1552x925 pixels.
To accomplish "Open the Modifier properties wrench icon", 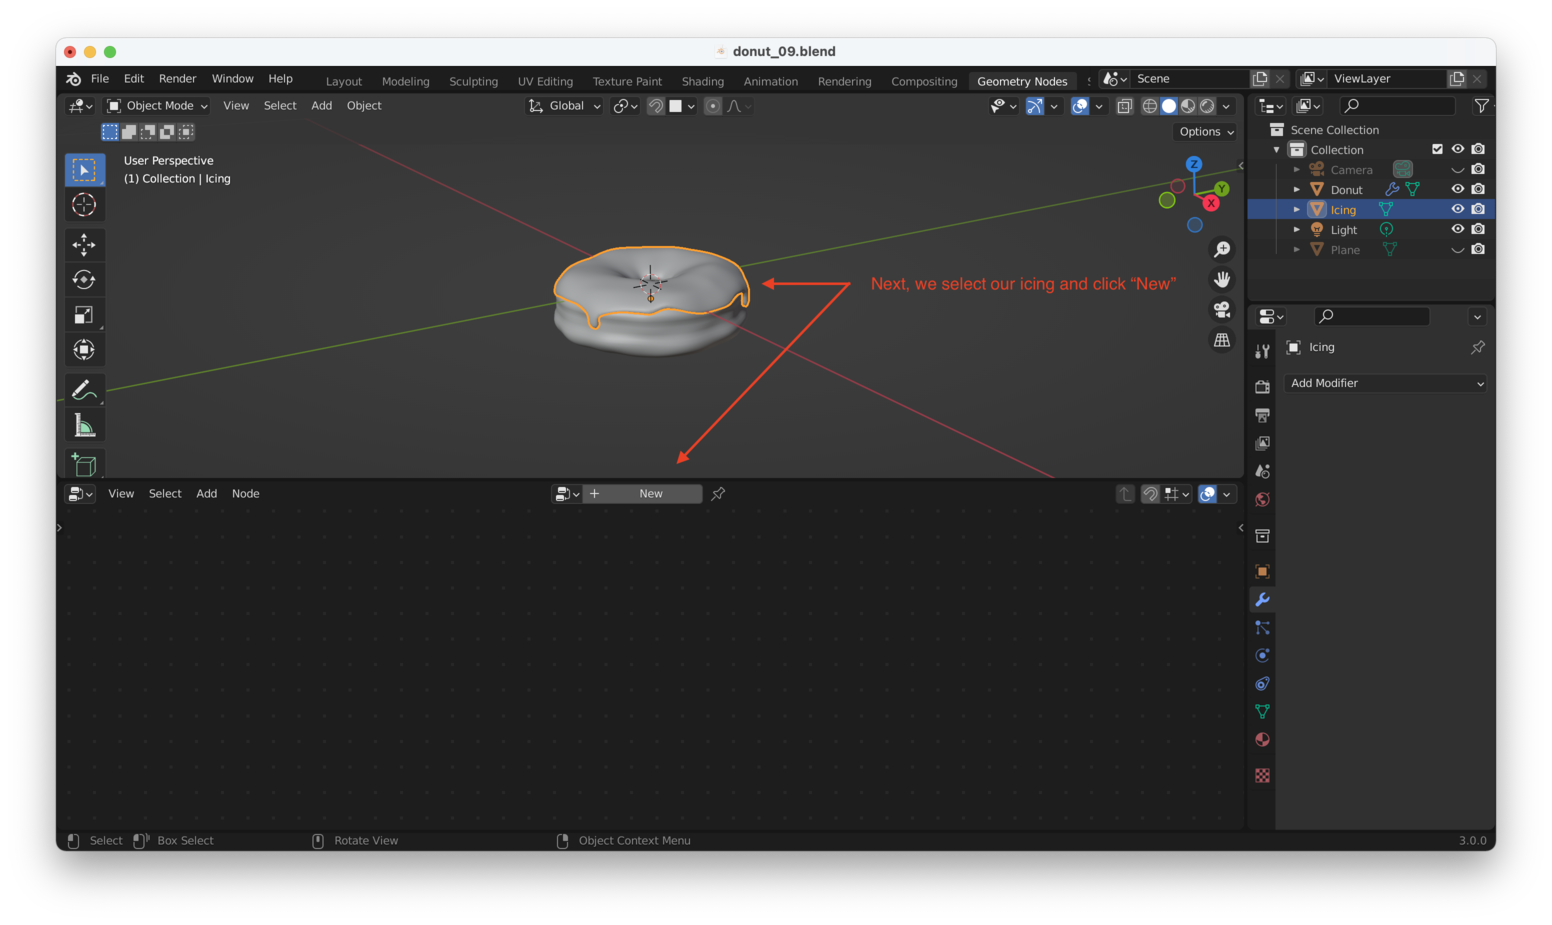I will (1262, 599).
